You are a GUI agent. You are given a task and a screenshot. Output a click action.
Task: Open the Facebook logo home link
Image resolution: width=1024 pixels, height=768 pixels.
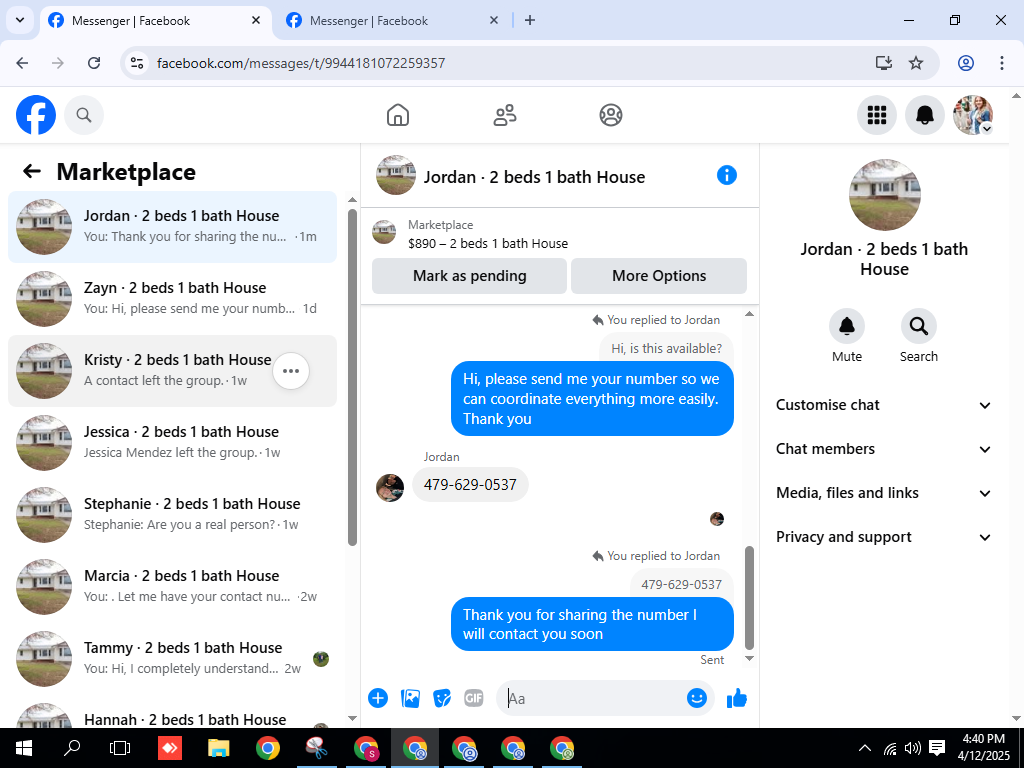tap(36, 115)
